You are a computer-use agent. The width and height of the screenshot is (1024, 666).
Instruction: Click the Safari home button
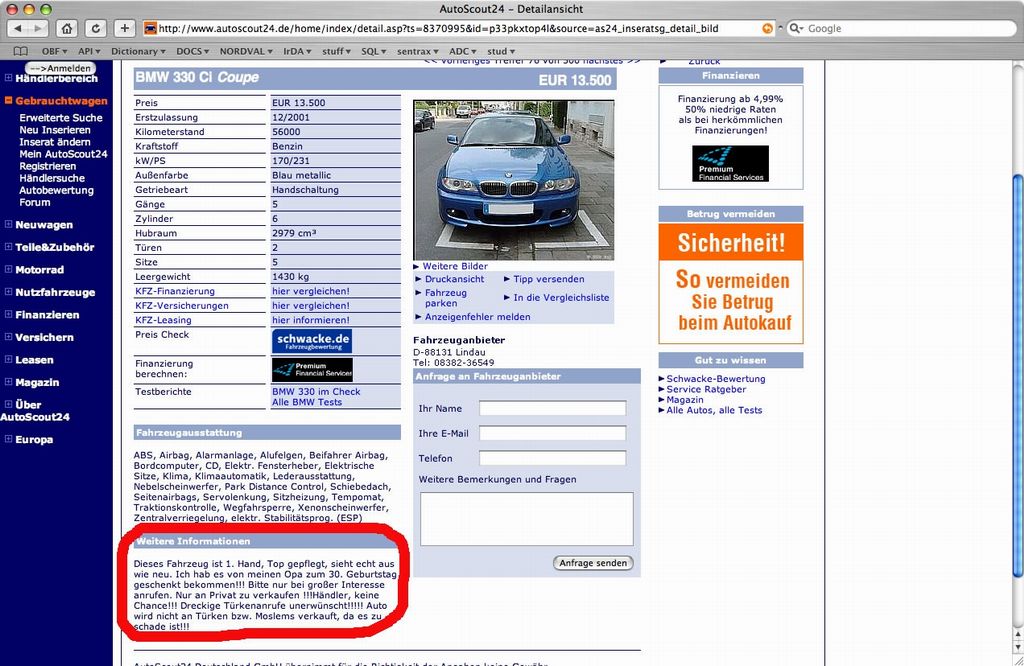click(x=67, y=28)
